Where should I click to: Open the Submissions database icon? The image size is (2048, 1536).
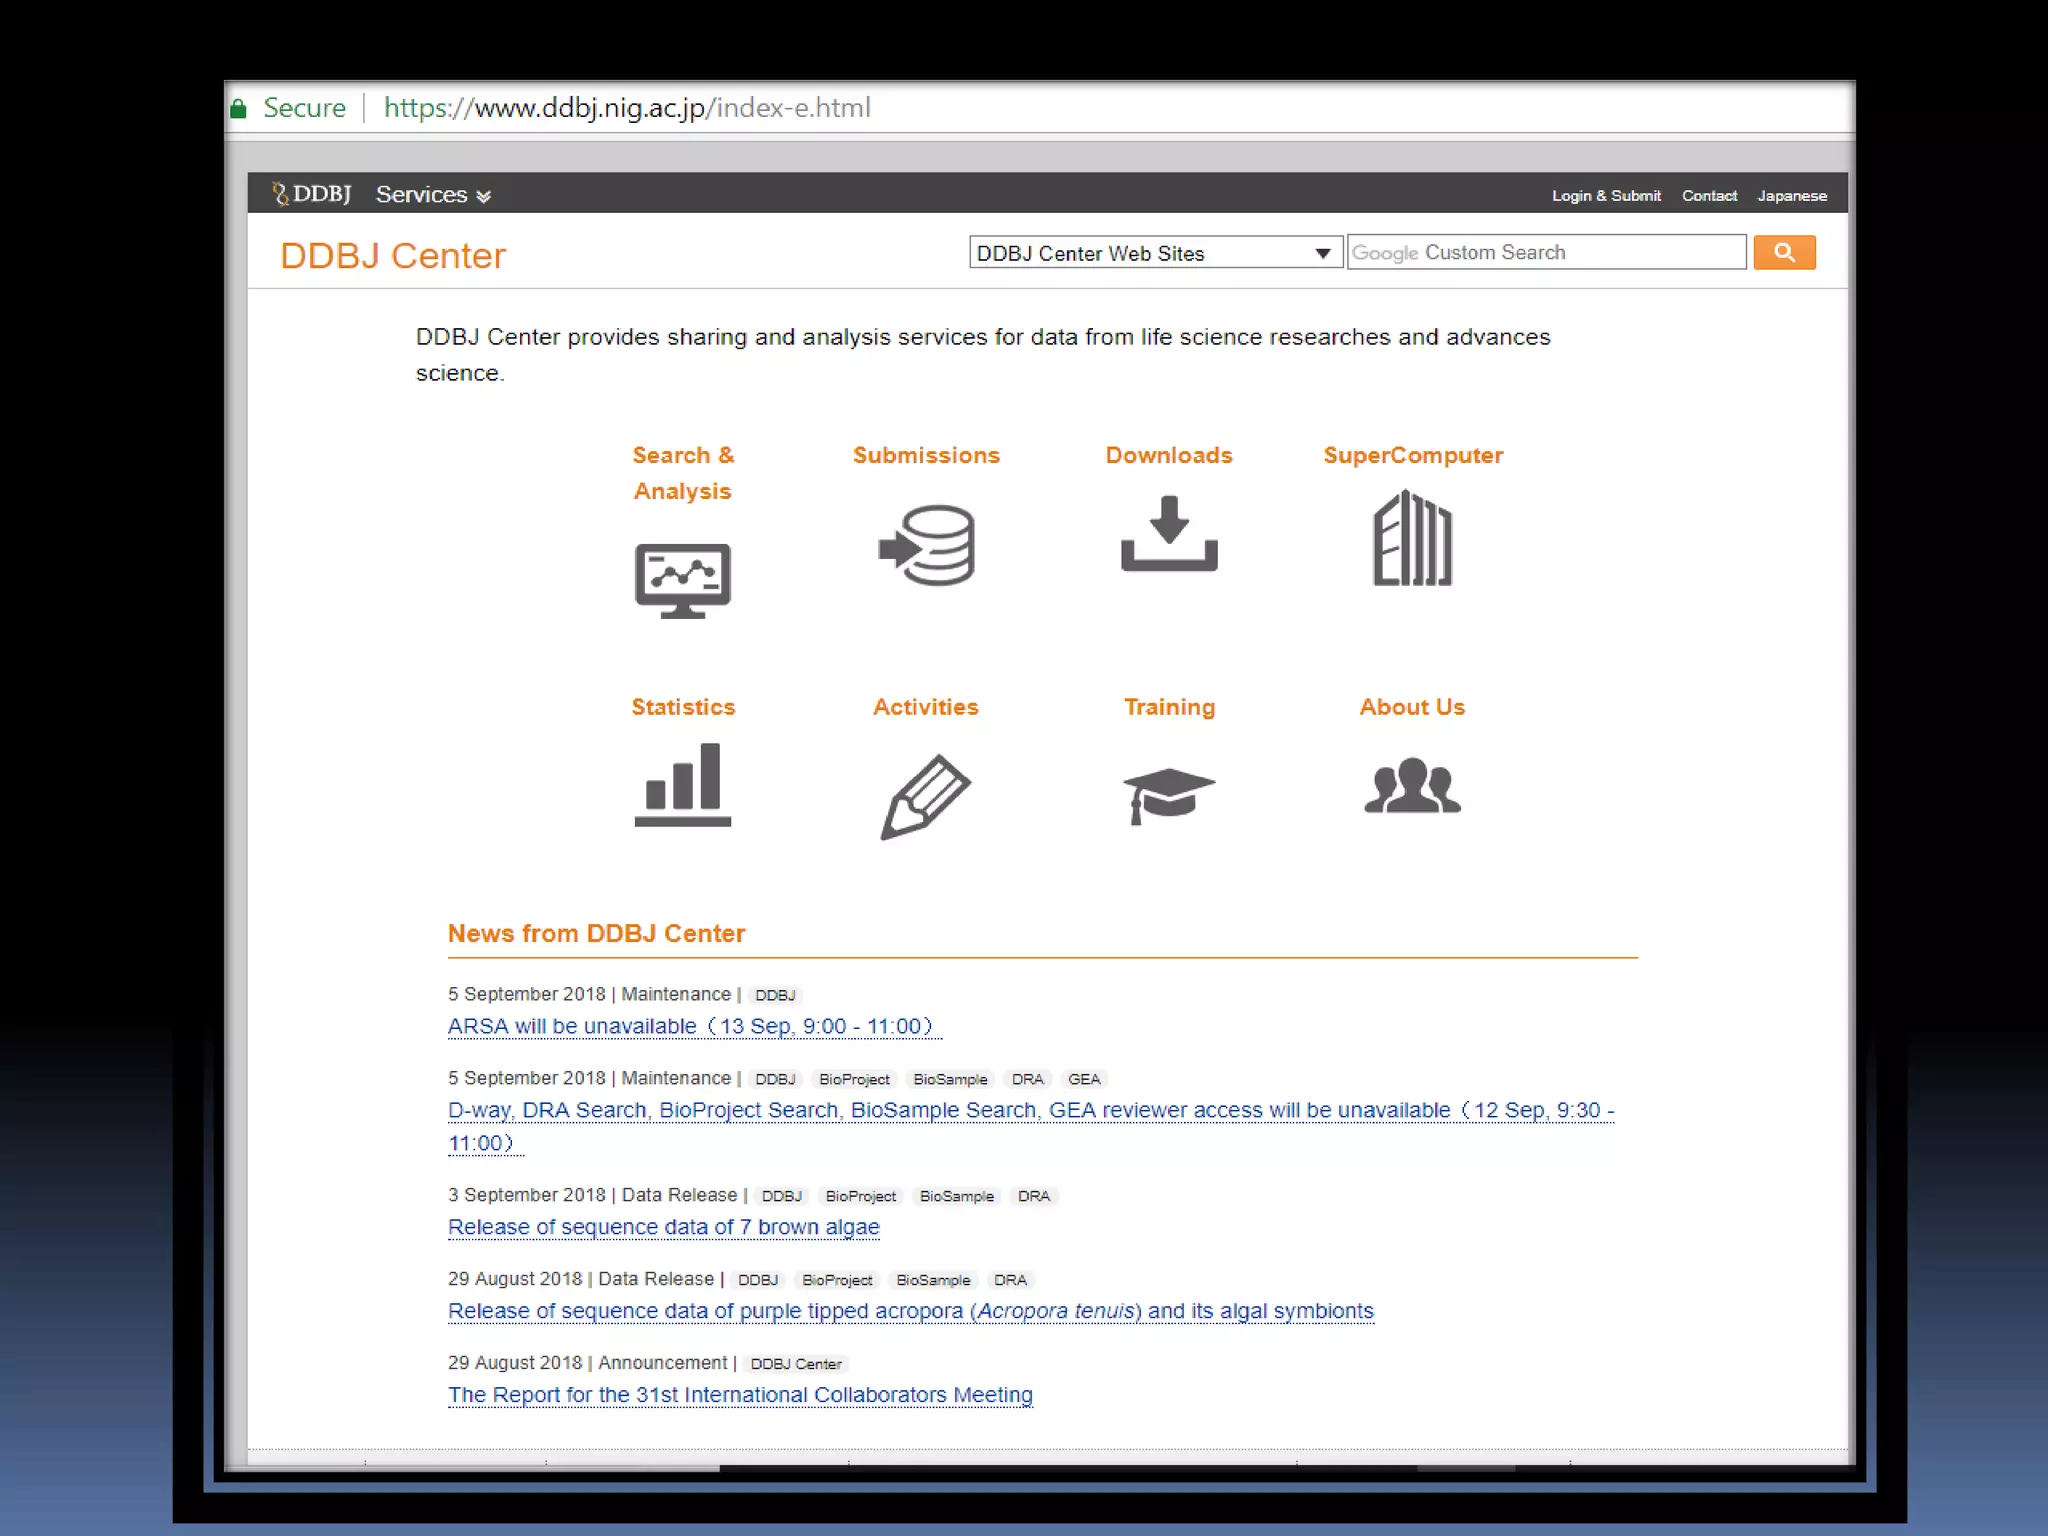[x=927, y=545]
